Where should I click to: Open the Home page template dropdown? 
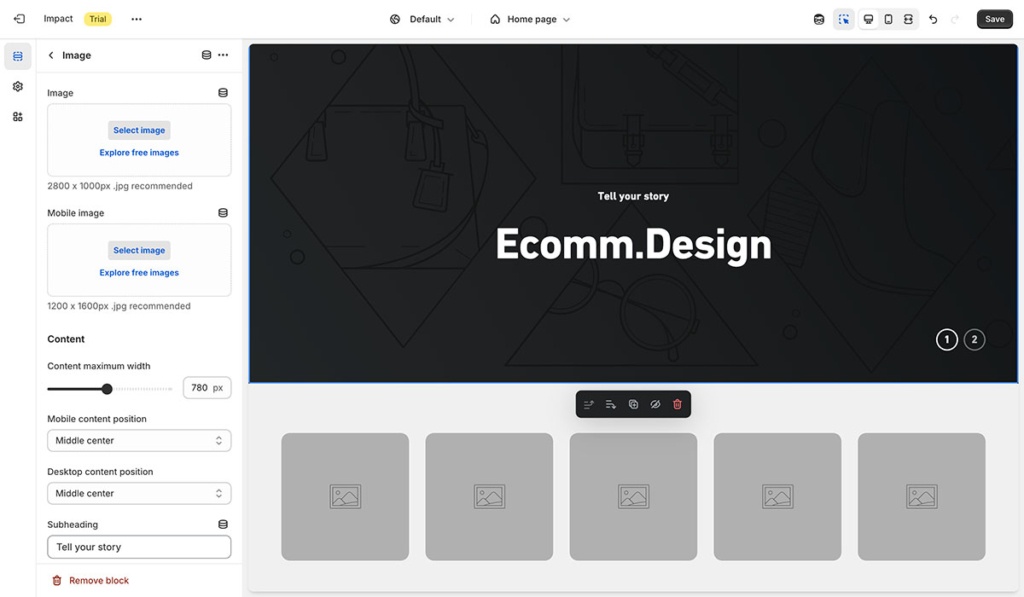pyautogui.click(x=529, y=18)
